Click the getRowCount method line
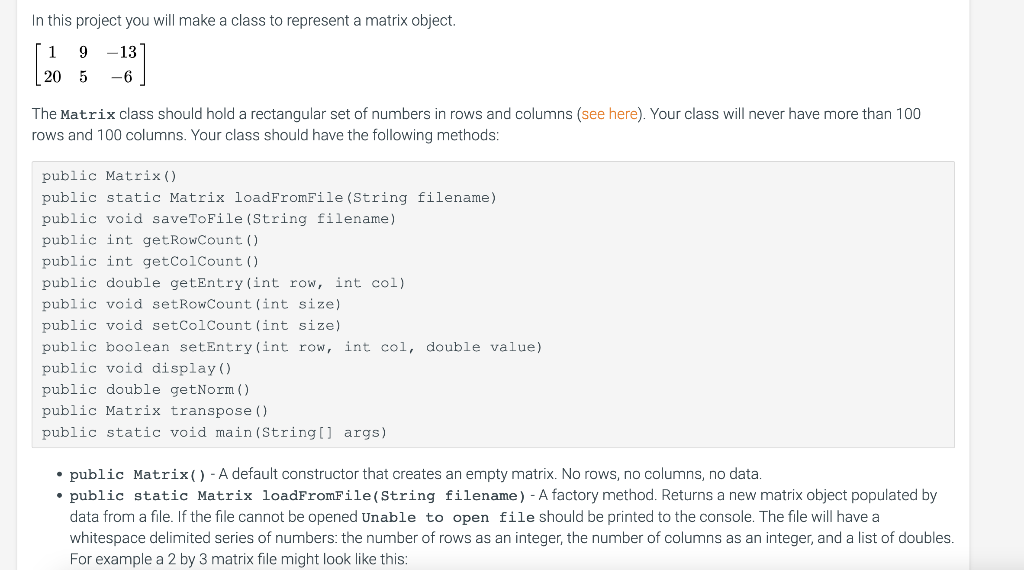This screenshot has width=1024, height=570. (150, 240)
